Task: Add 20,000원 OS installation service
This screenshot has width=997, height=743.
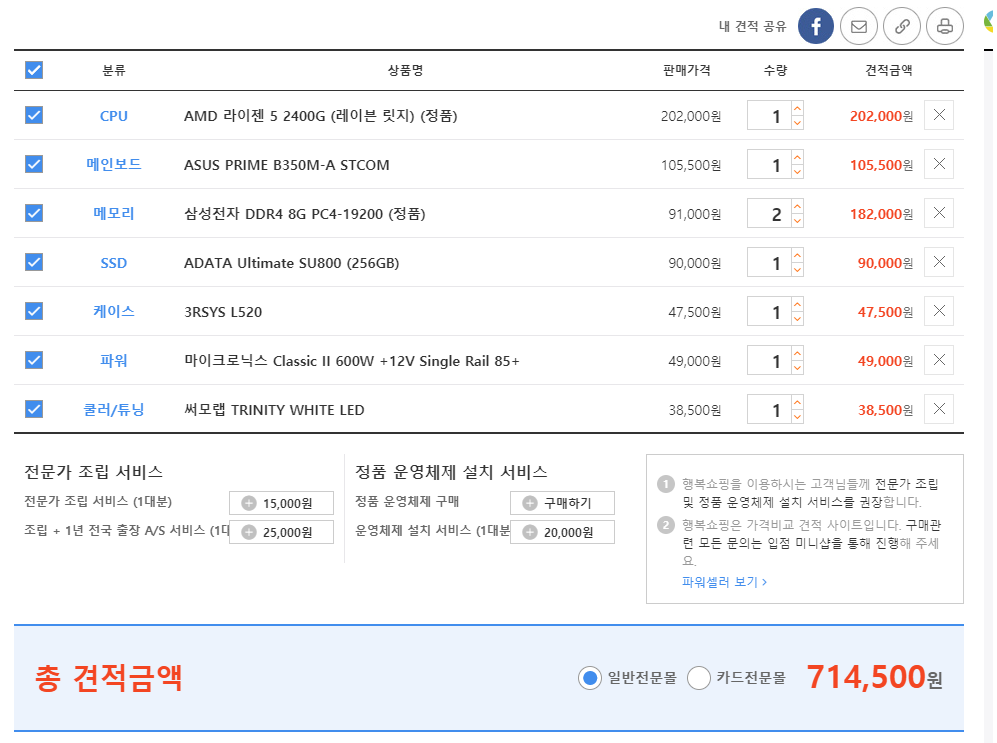Action: tap(562, 532)
